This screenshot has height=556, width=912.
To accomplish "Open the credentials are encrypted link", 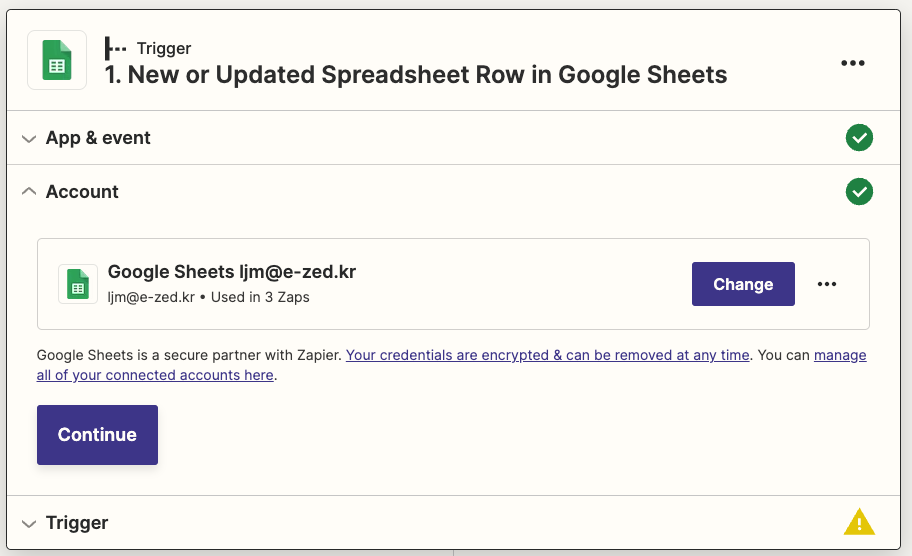I will (547, 355).
